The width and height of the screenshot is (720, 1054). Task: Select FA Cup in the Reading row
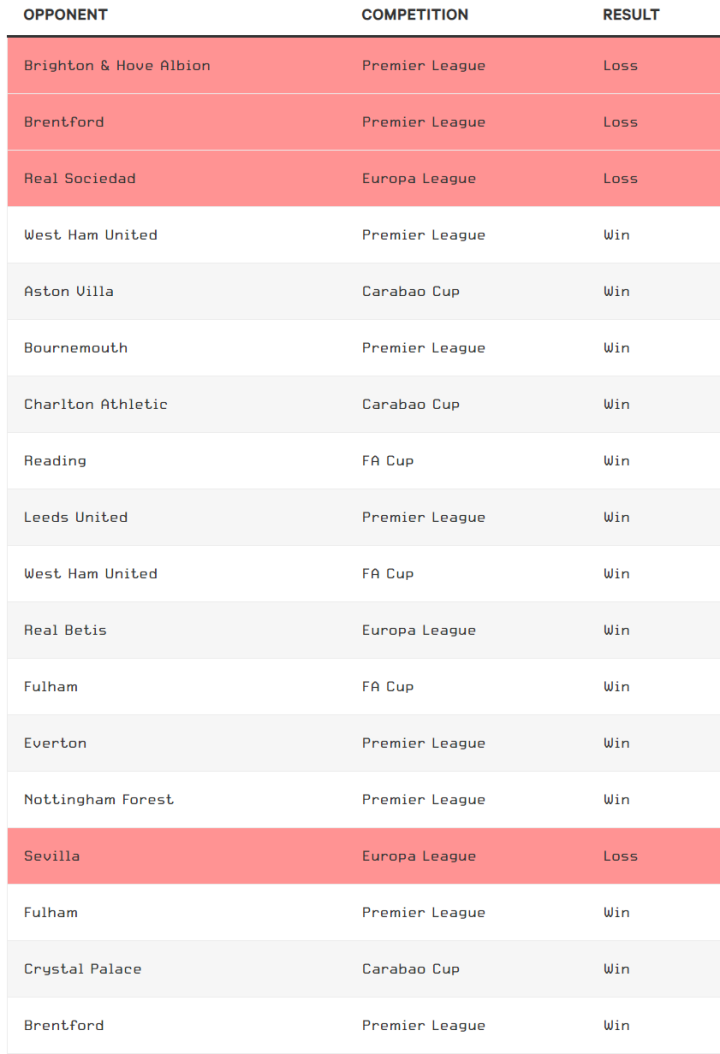[388, 461]
